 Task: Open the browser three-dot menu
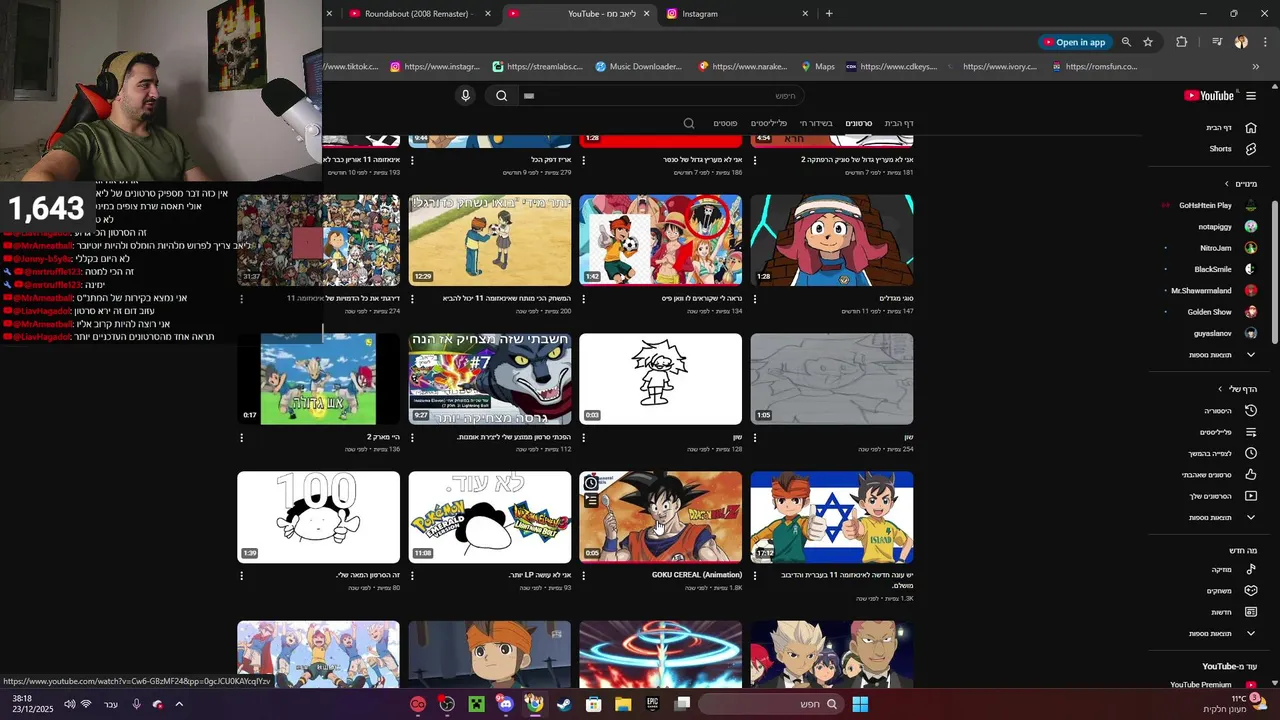tap(1265, 42)
